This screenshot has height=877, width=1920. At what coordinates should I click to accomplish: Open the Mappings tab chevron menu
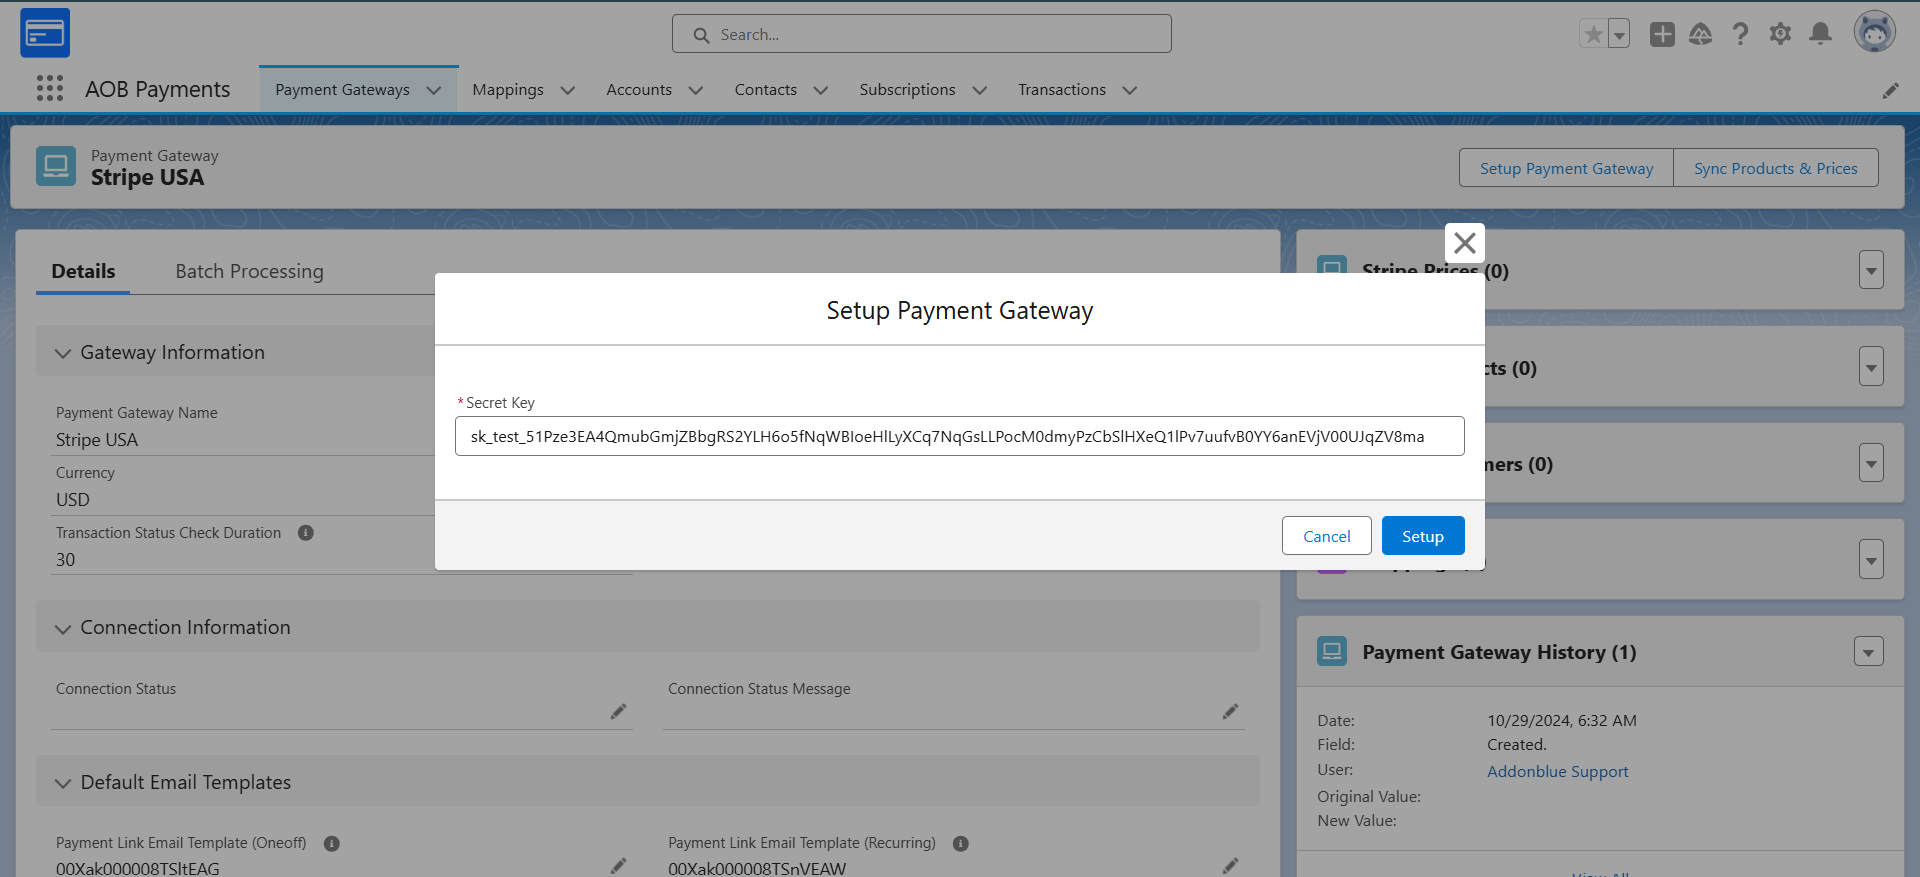coord(568,90)
